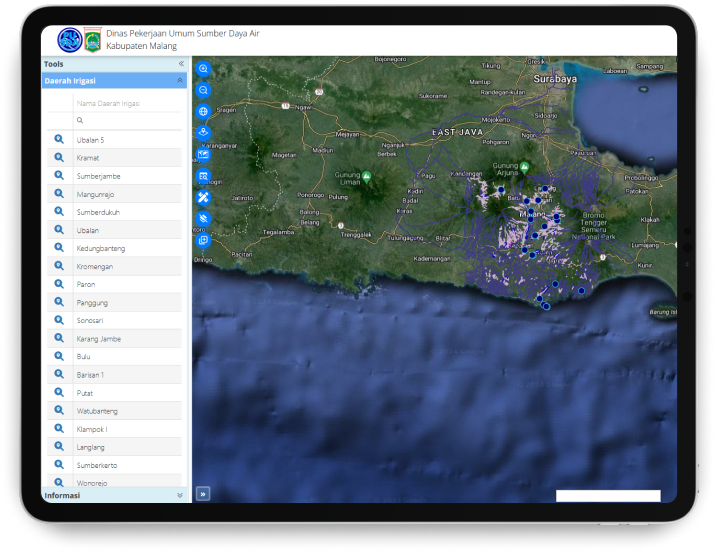The height and width of the screenshot is (552, 716).
Task: Open the overlay layers button at toolbar bottom
Action: (x=204, y=240)
